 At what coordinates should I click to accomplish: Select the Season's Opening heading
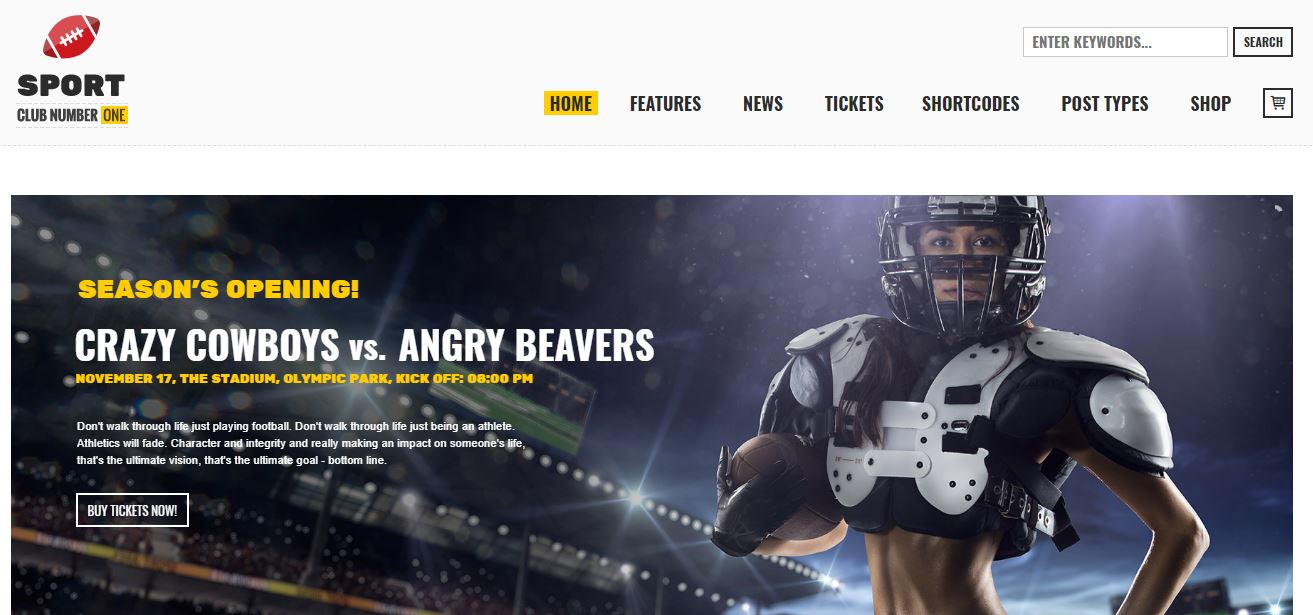pos(218,289)
